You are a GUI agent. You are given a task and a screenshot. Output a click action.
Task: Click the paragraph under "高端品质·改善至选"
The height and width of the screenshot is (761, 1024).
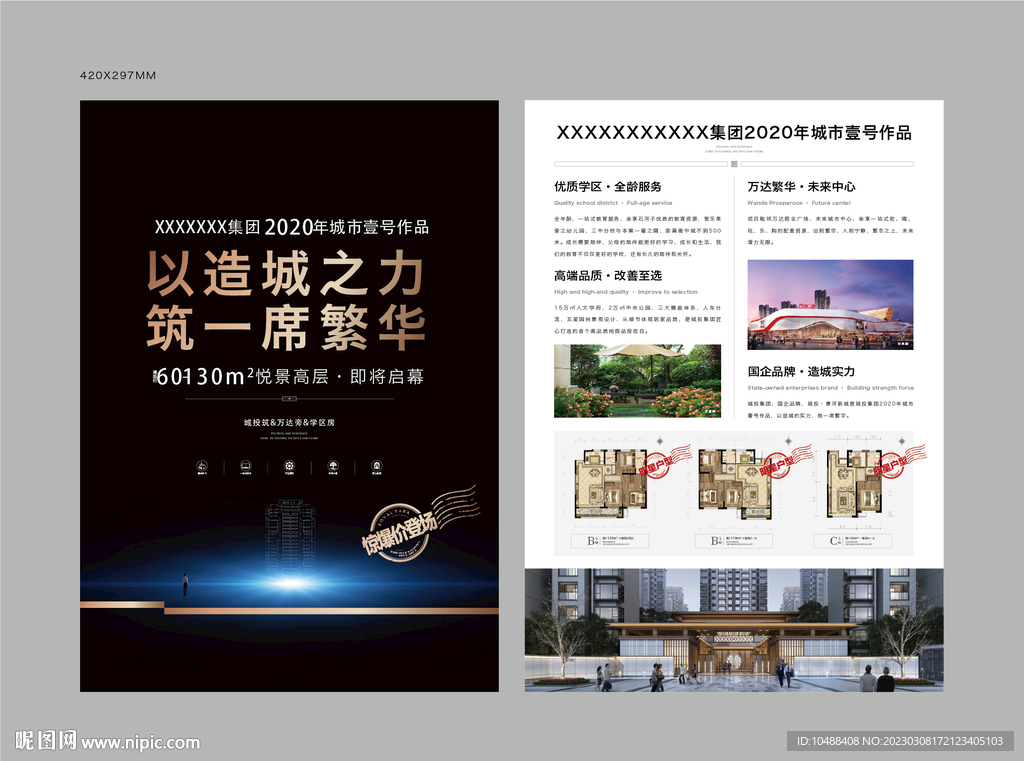(637, 319)
